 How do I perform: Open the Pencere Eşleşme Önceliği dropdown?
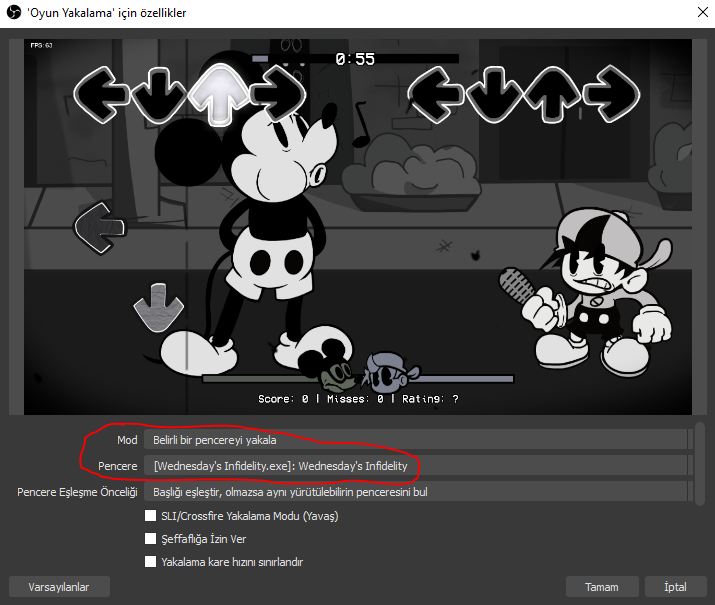click(x=418, y=492)
